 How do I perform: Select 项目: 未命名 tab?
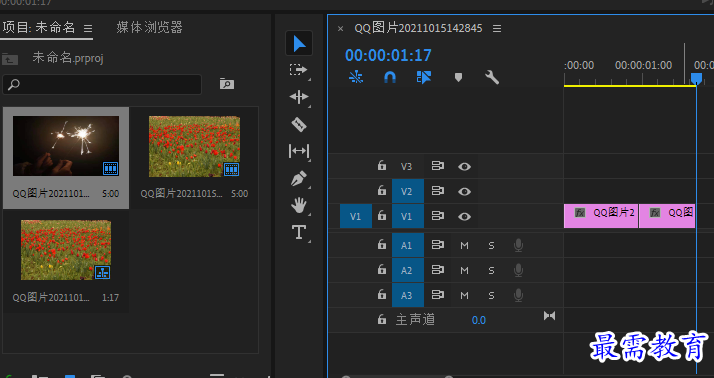(x=38, y=27)
